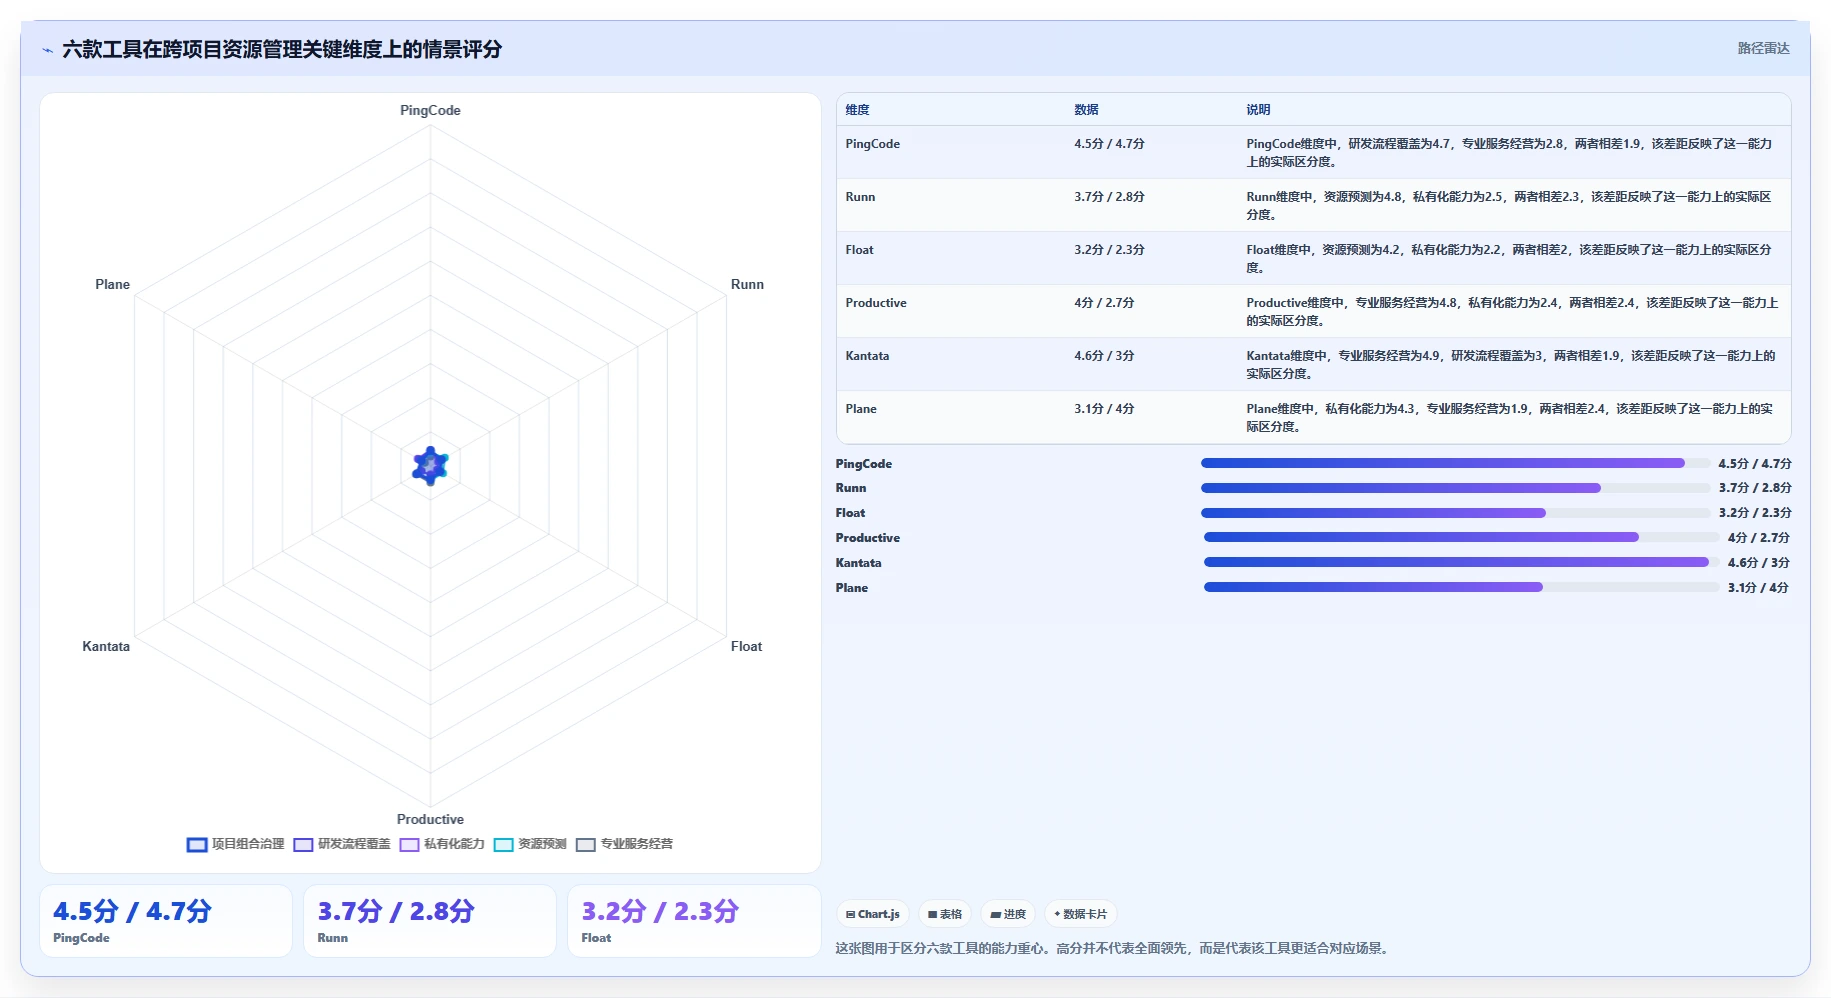This screenshot has height=998, width=1831.
Task: Click the 说明 column header
Action: (1258, 110)
